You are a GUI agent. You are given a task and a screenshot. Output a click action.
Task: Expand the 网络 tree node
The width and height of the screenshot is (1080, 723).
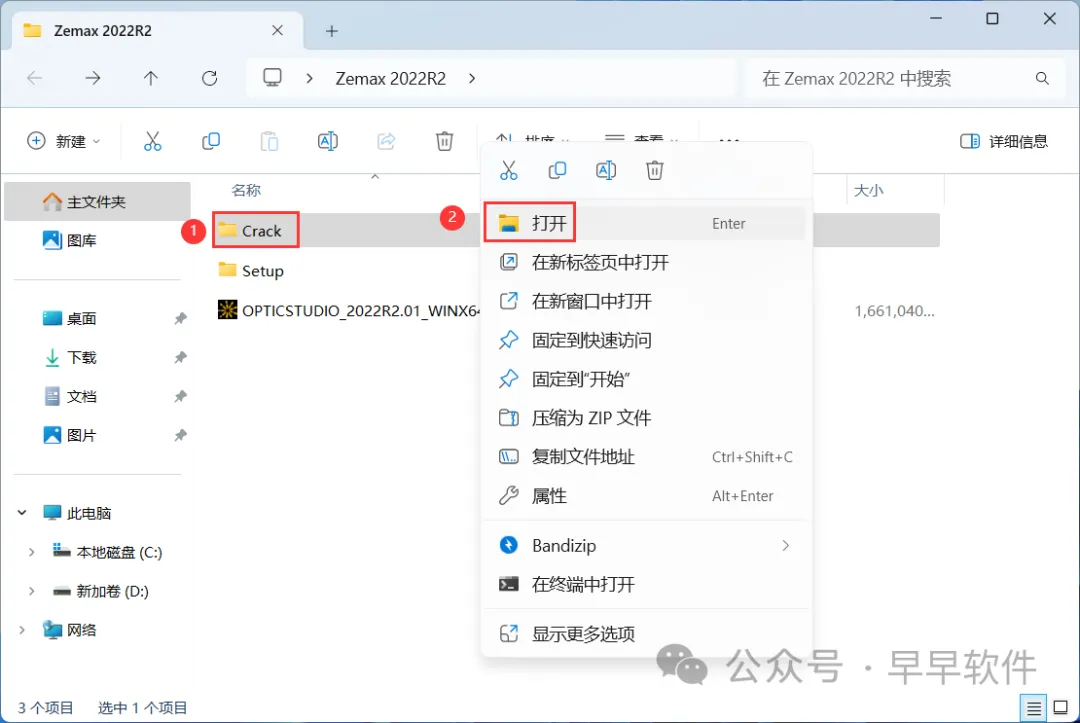(x=22, y=630)
